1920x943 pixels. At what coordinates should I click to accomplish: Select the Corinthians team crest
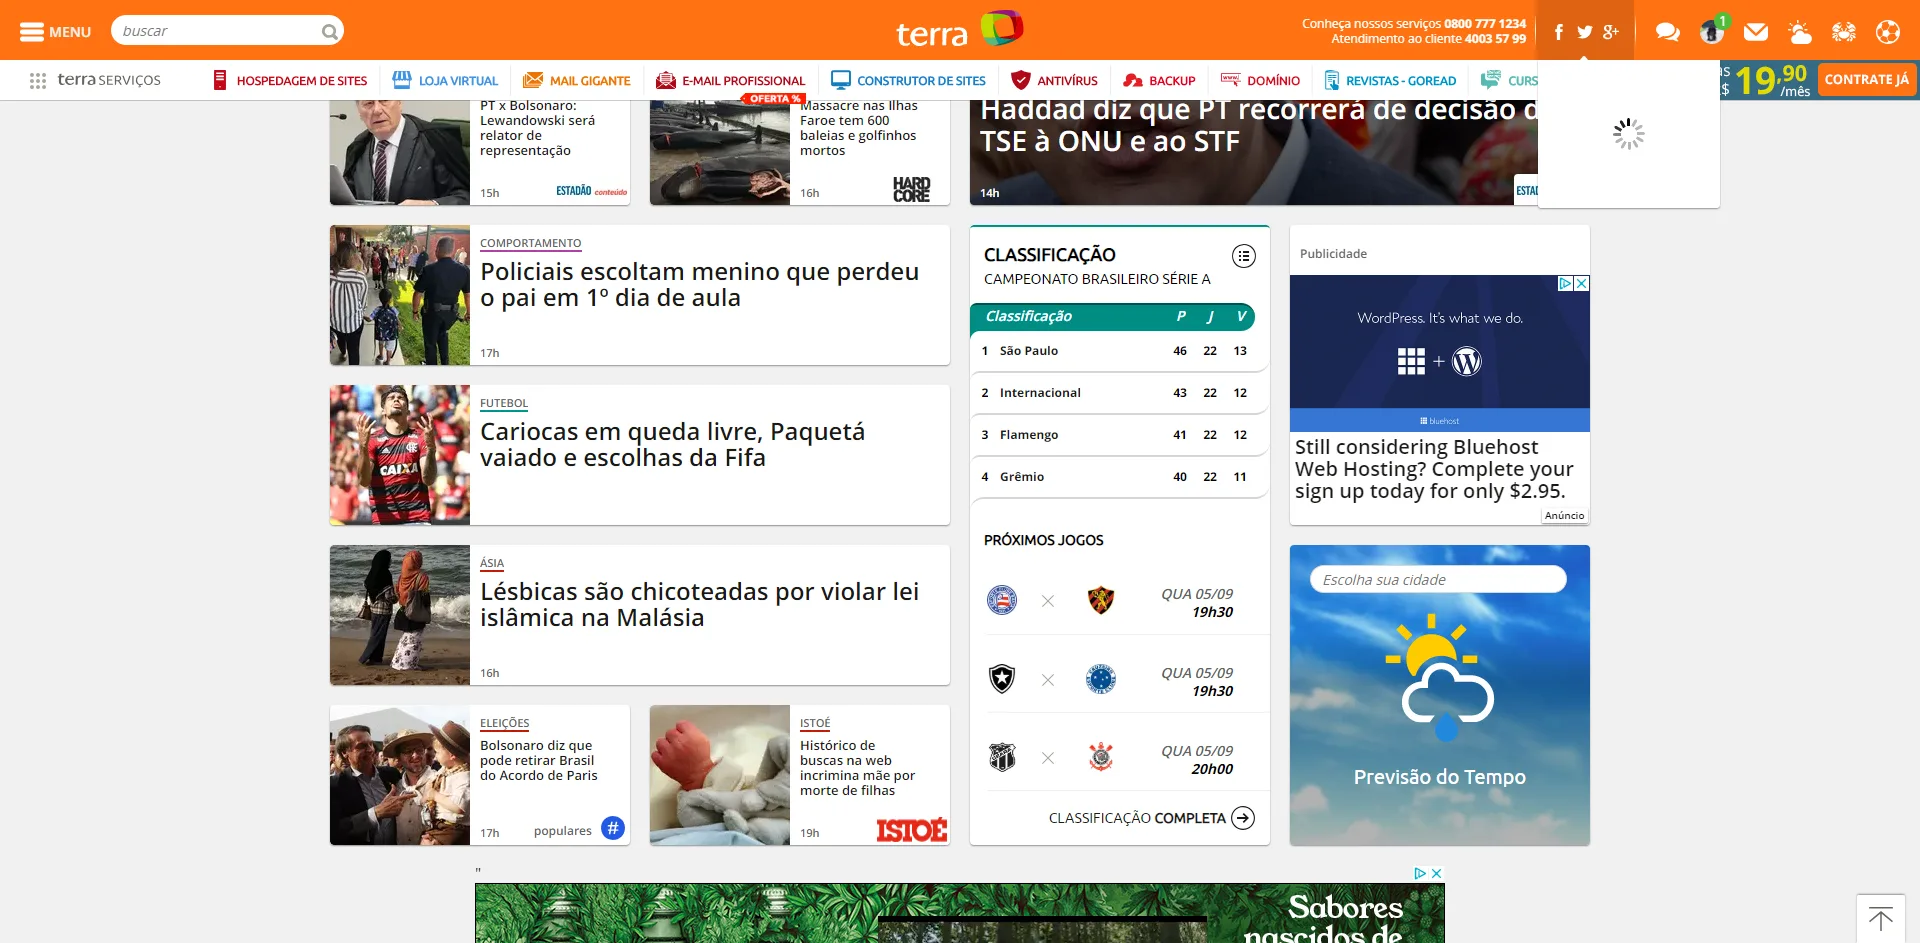click(x=1101, y=757)
